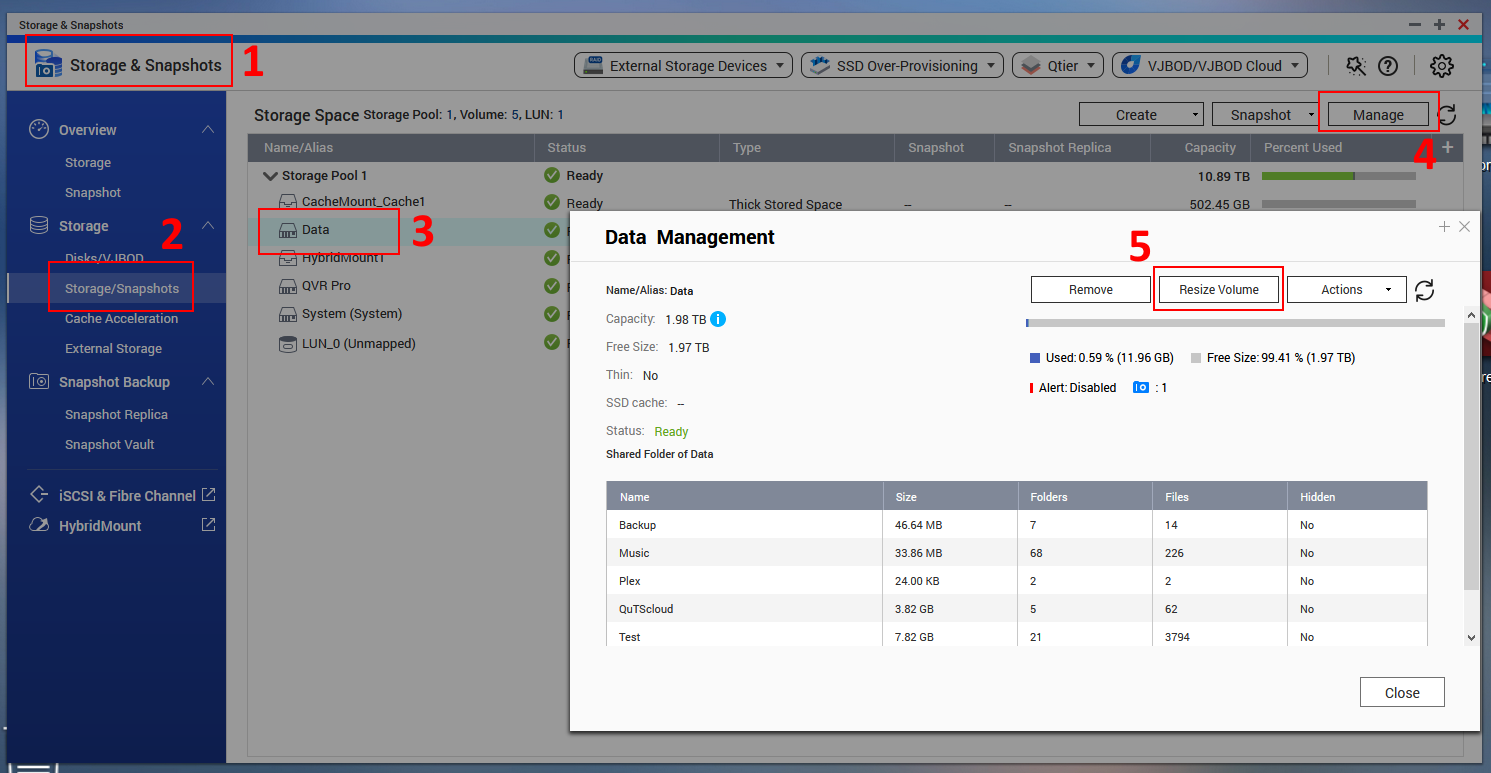Open Cache Acceleration in sidebar
The width and height of the screenshot is (1491, 773).
[x=122, y=319]
